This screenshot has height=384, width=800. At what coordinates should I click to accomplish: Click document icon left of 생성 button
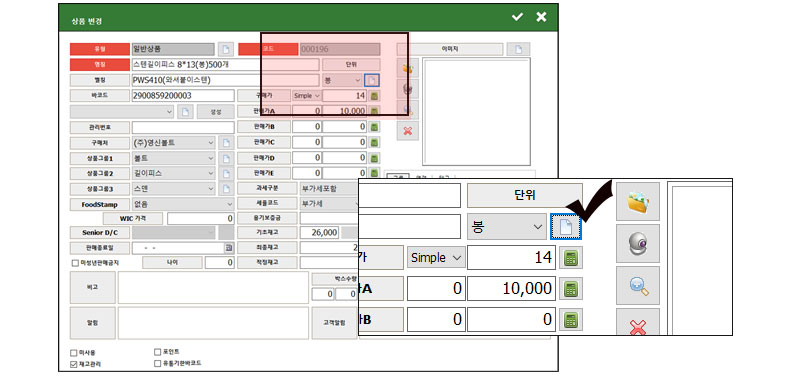point(185,112)
